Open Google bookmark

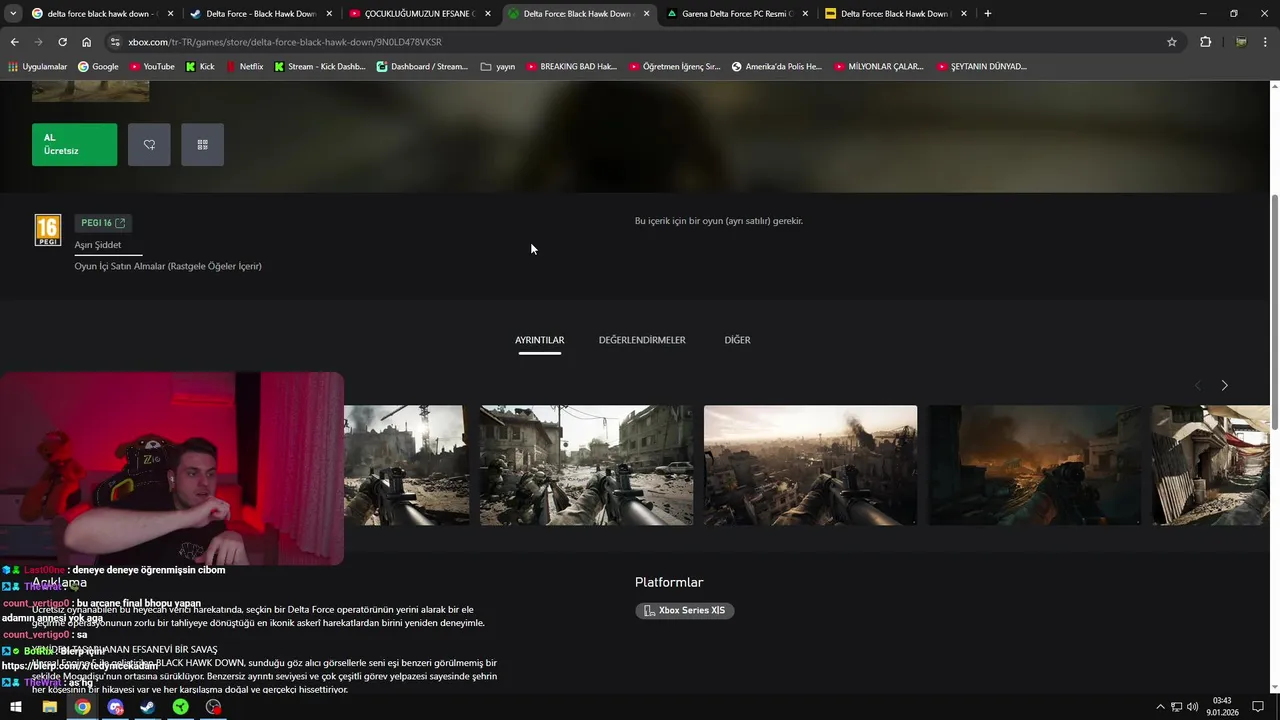98,67
